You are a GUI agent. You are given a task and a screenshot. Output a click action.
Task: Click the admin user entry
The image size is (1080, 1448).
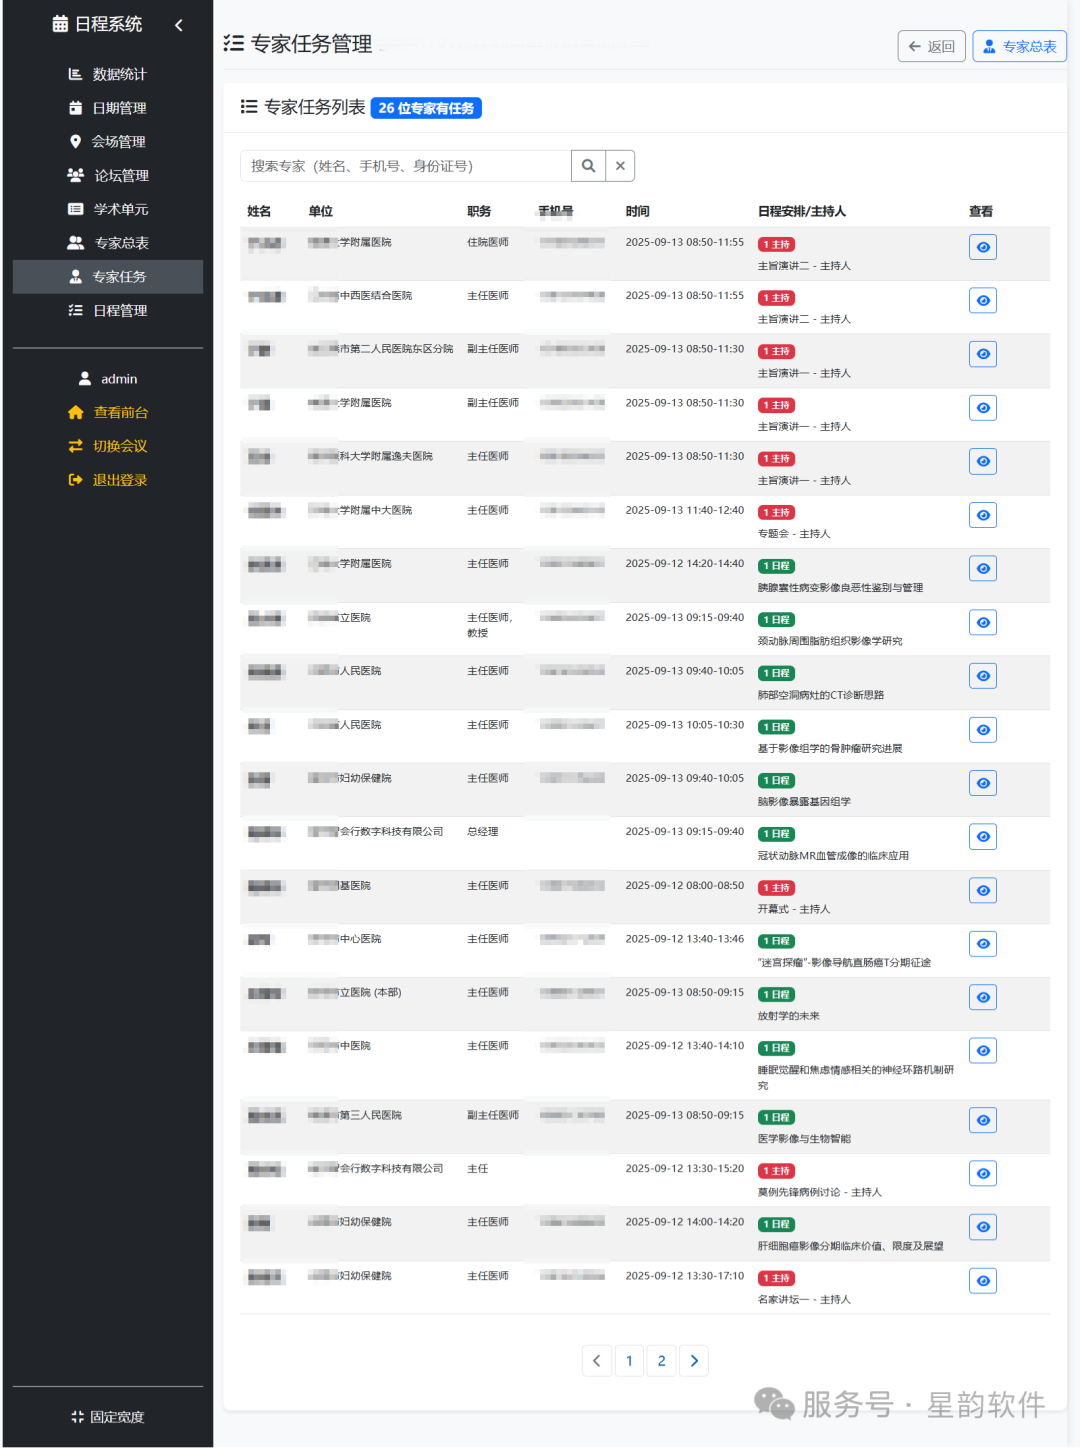[108, 379]
